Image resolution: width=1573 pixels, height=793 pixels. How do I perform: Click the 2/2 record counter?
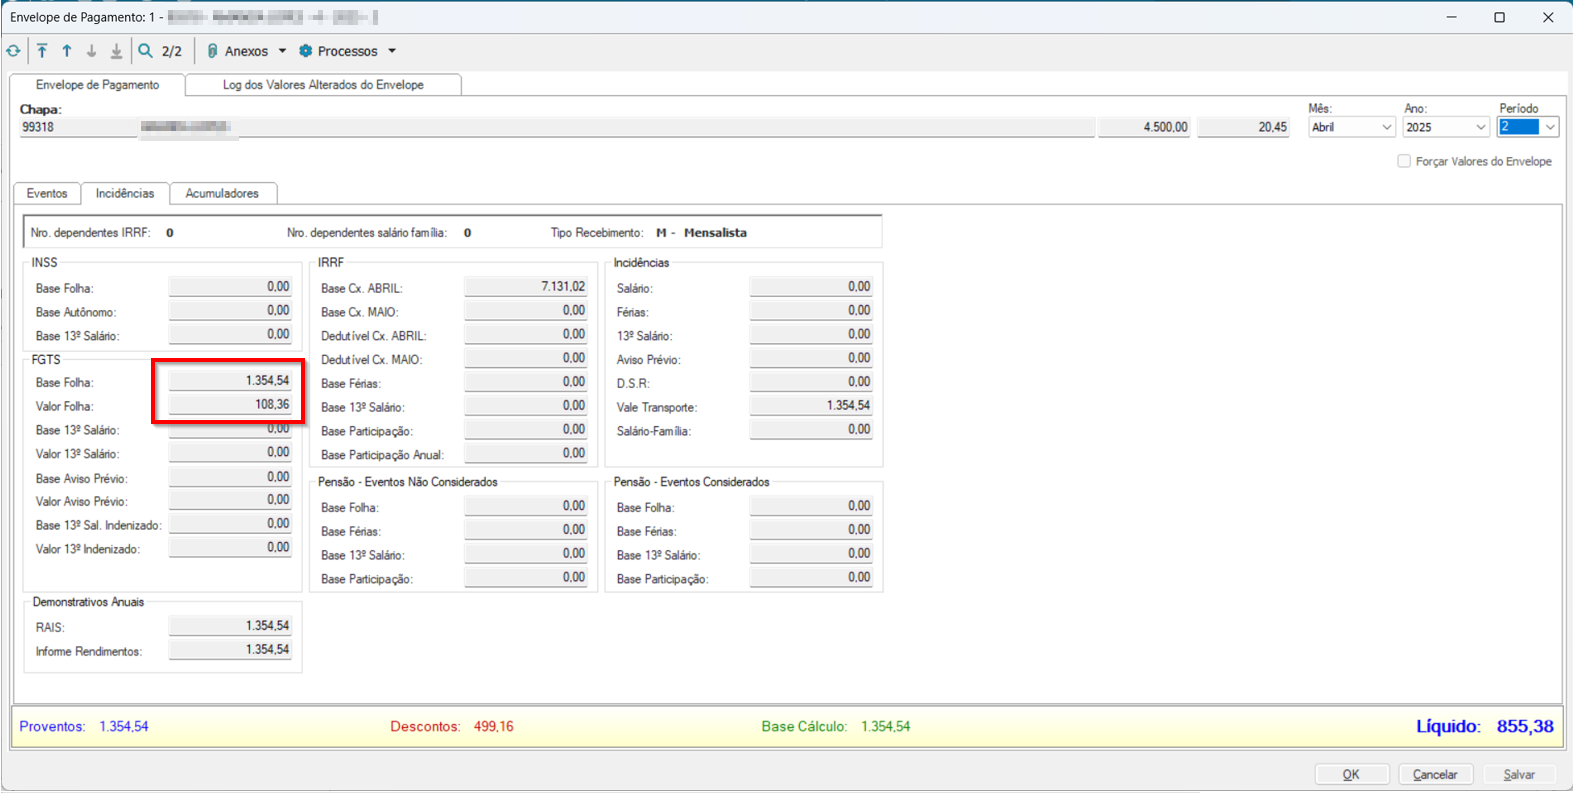click(172, 51)
